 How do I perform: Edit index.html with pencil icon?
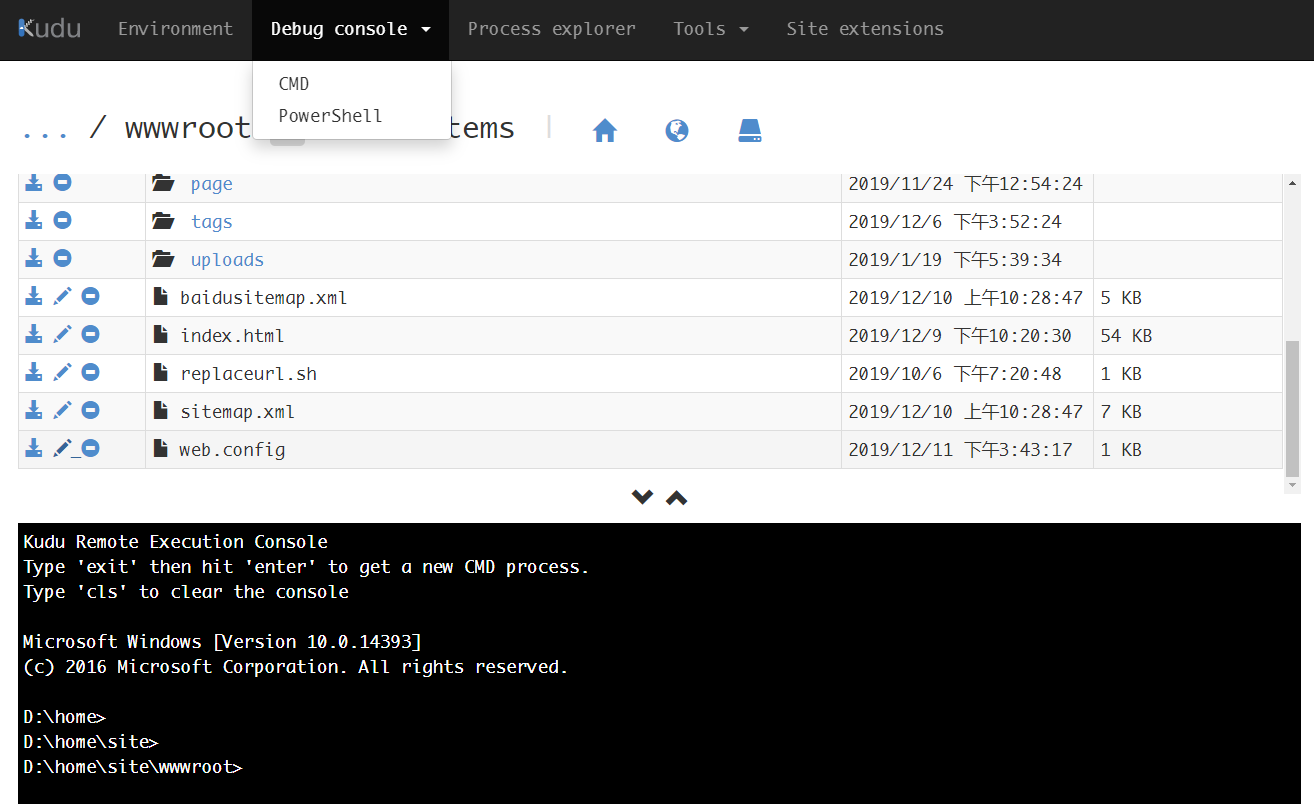point(62,334)
